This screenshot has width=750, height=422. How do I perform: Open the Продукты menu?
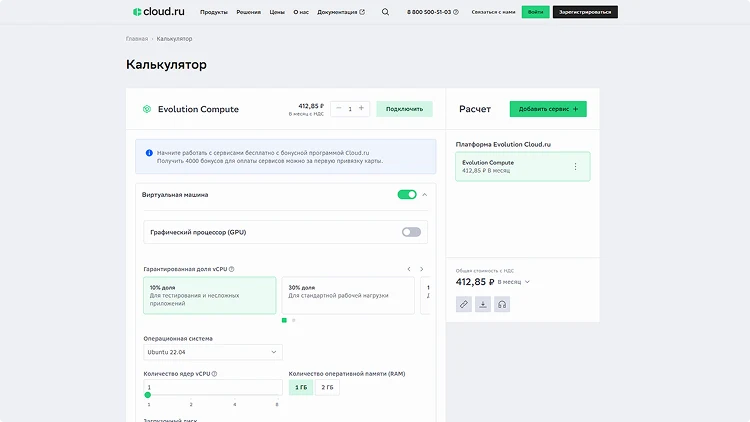tap(214, 12)
